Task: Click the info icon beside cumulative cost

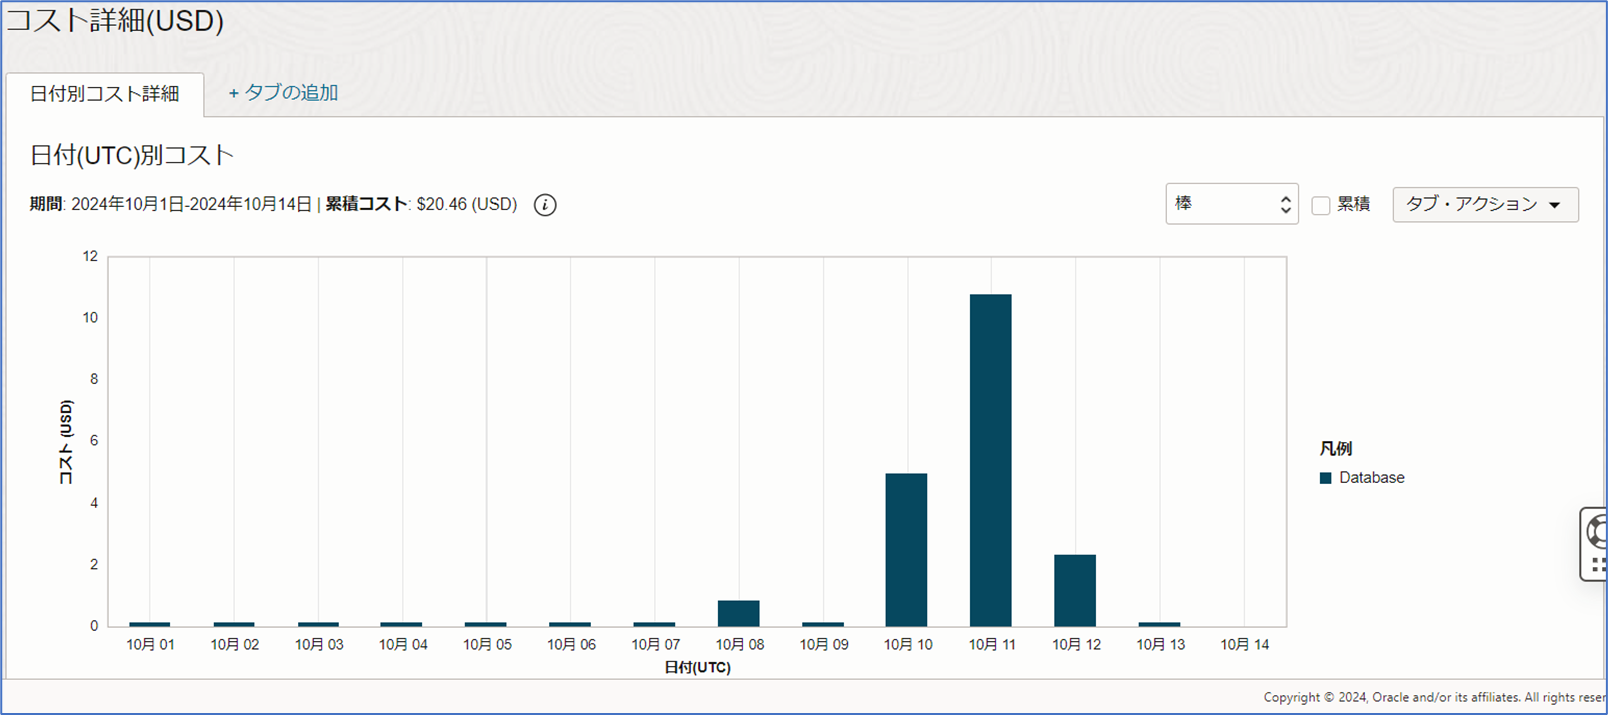Action: 545,205
